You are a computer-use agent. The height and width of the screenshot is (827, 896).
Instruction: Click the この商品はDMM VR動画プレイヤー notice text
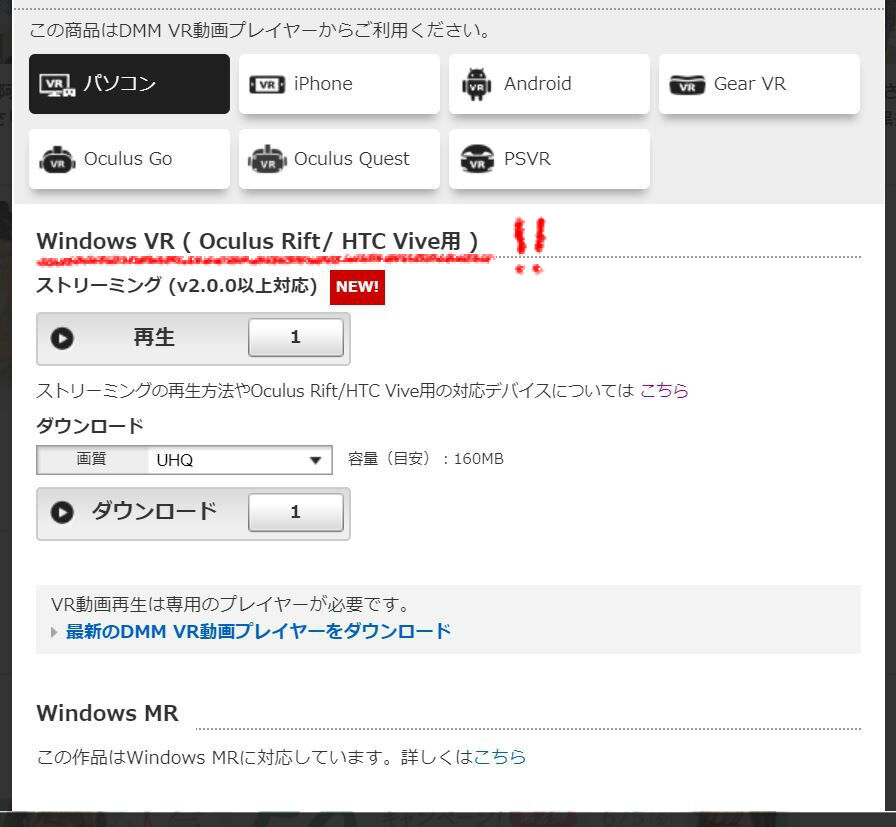260,30
